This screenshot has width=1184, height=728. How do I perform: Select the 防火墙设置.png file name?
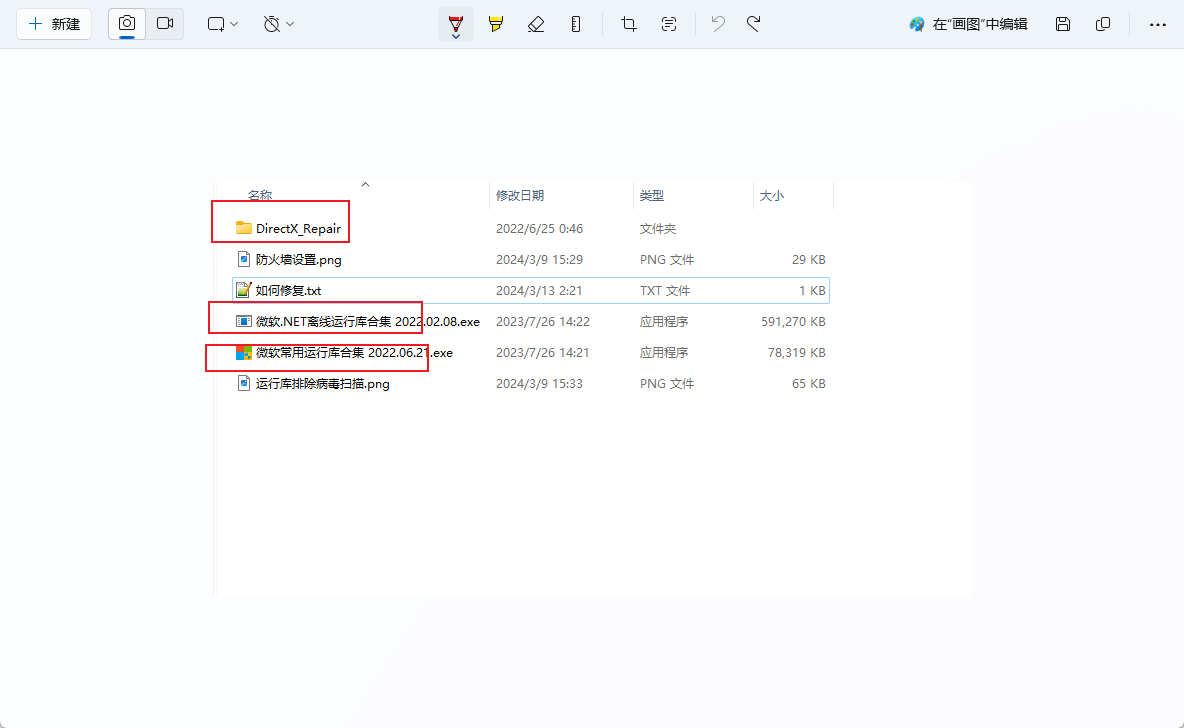[298, 260]
